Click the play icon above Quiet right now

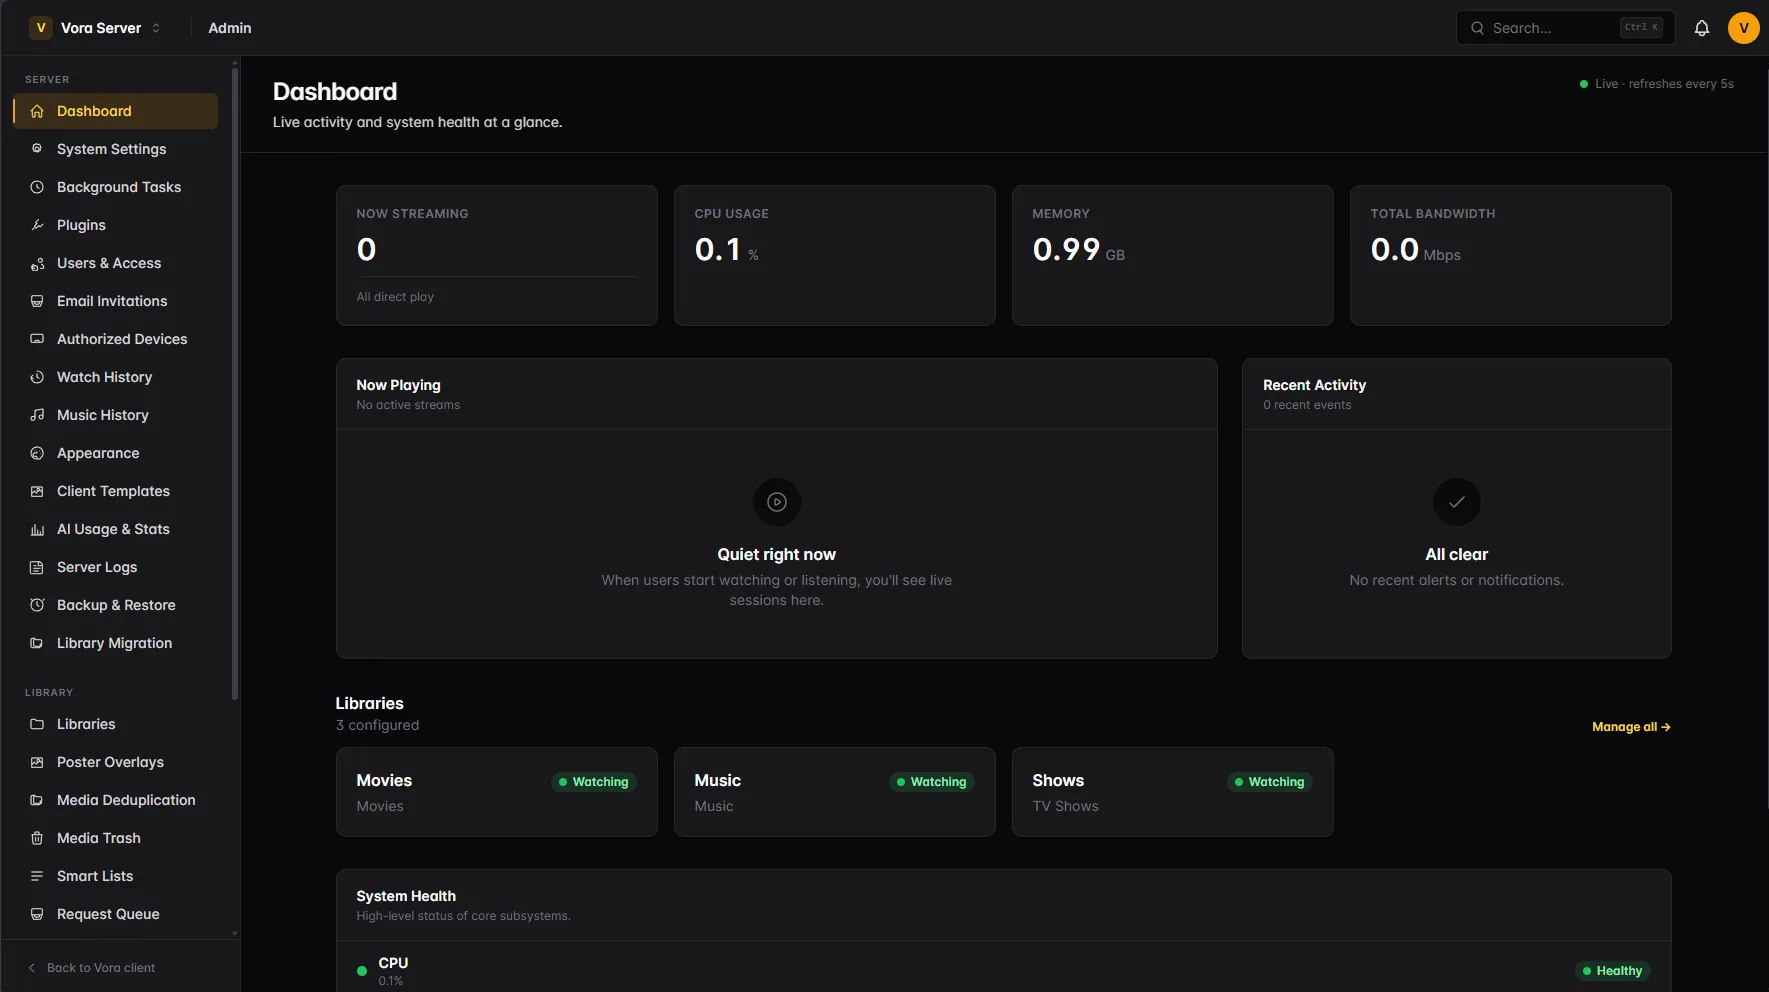coord(777,502)
